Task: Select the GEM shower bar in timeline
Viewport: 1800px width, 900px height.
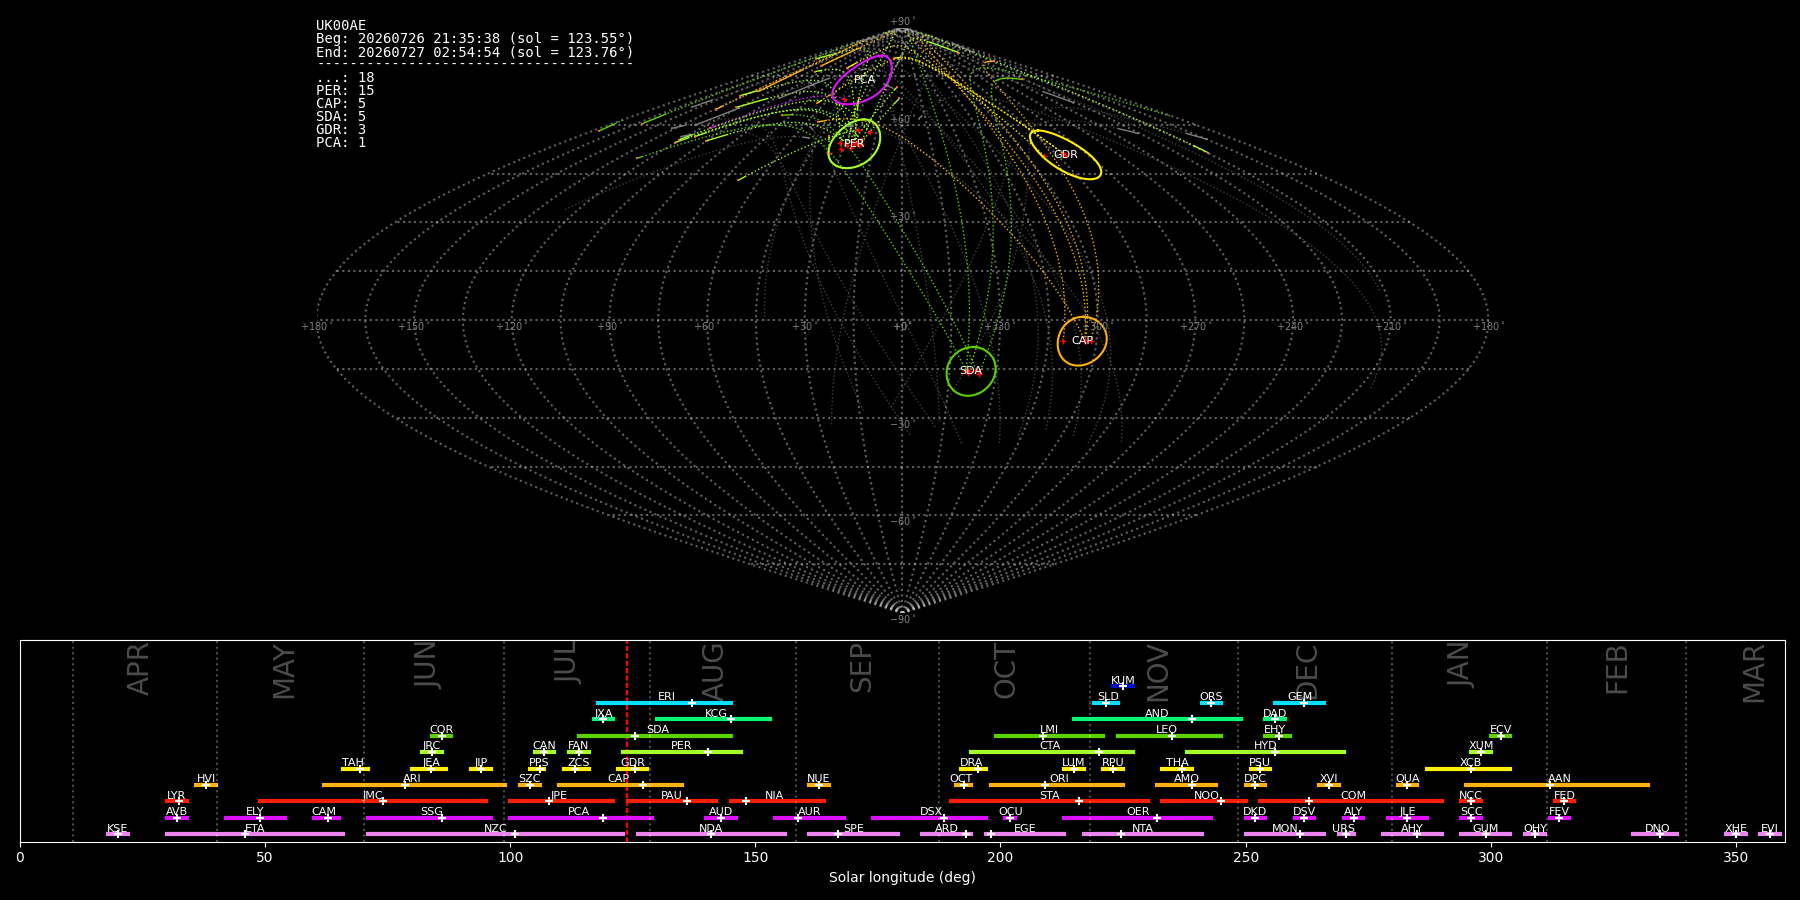Action: 1299,703
